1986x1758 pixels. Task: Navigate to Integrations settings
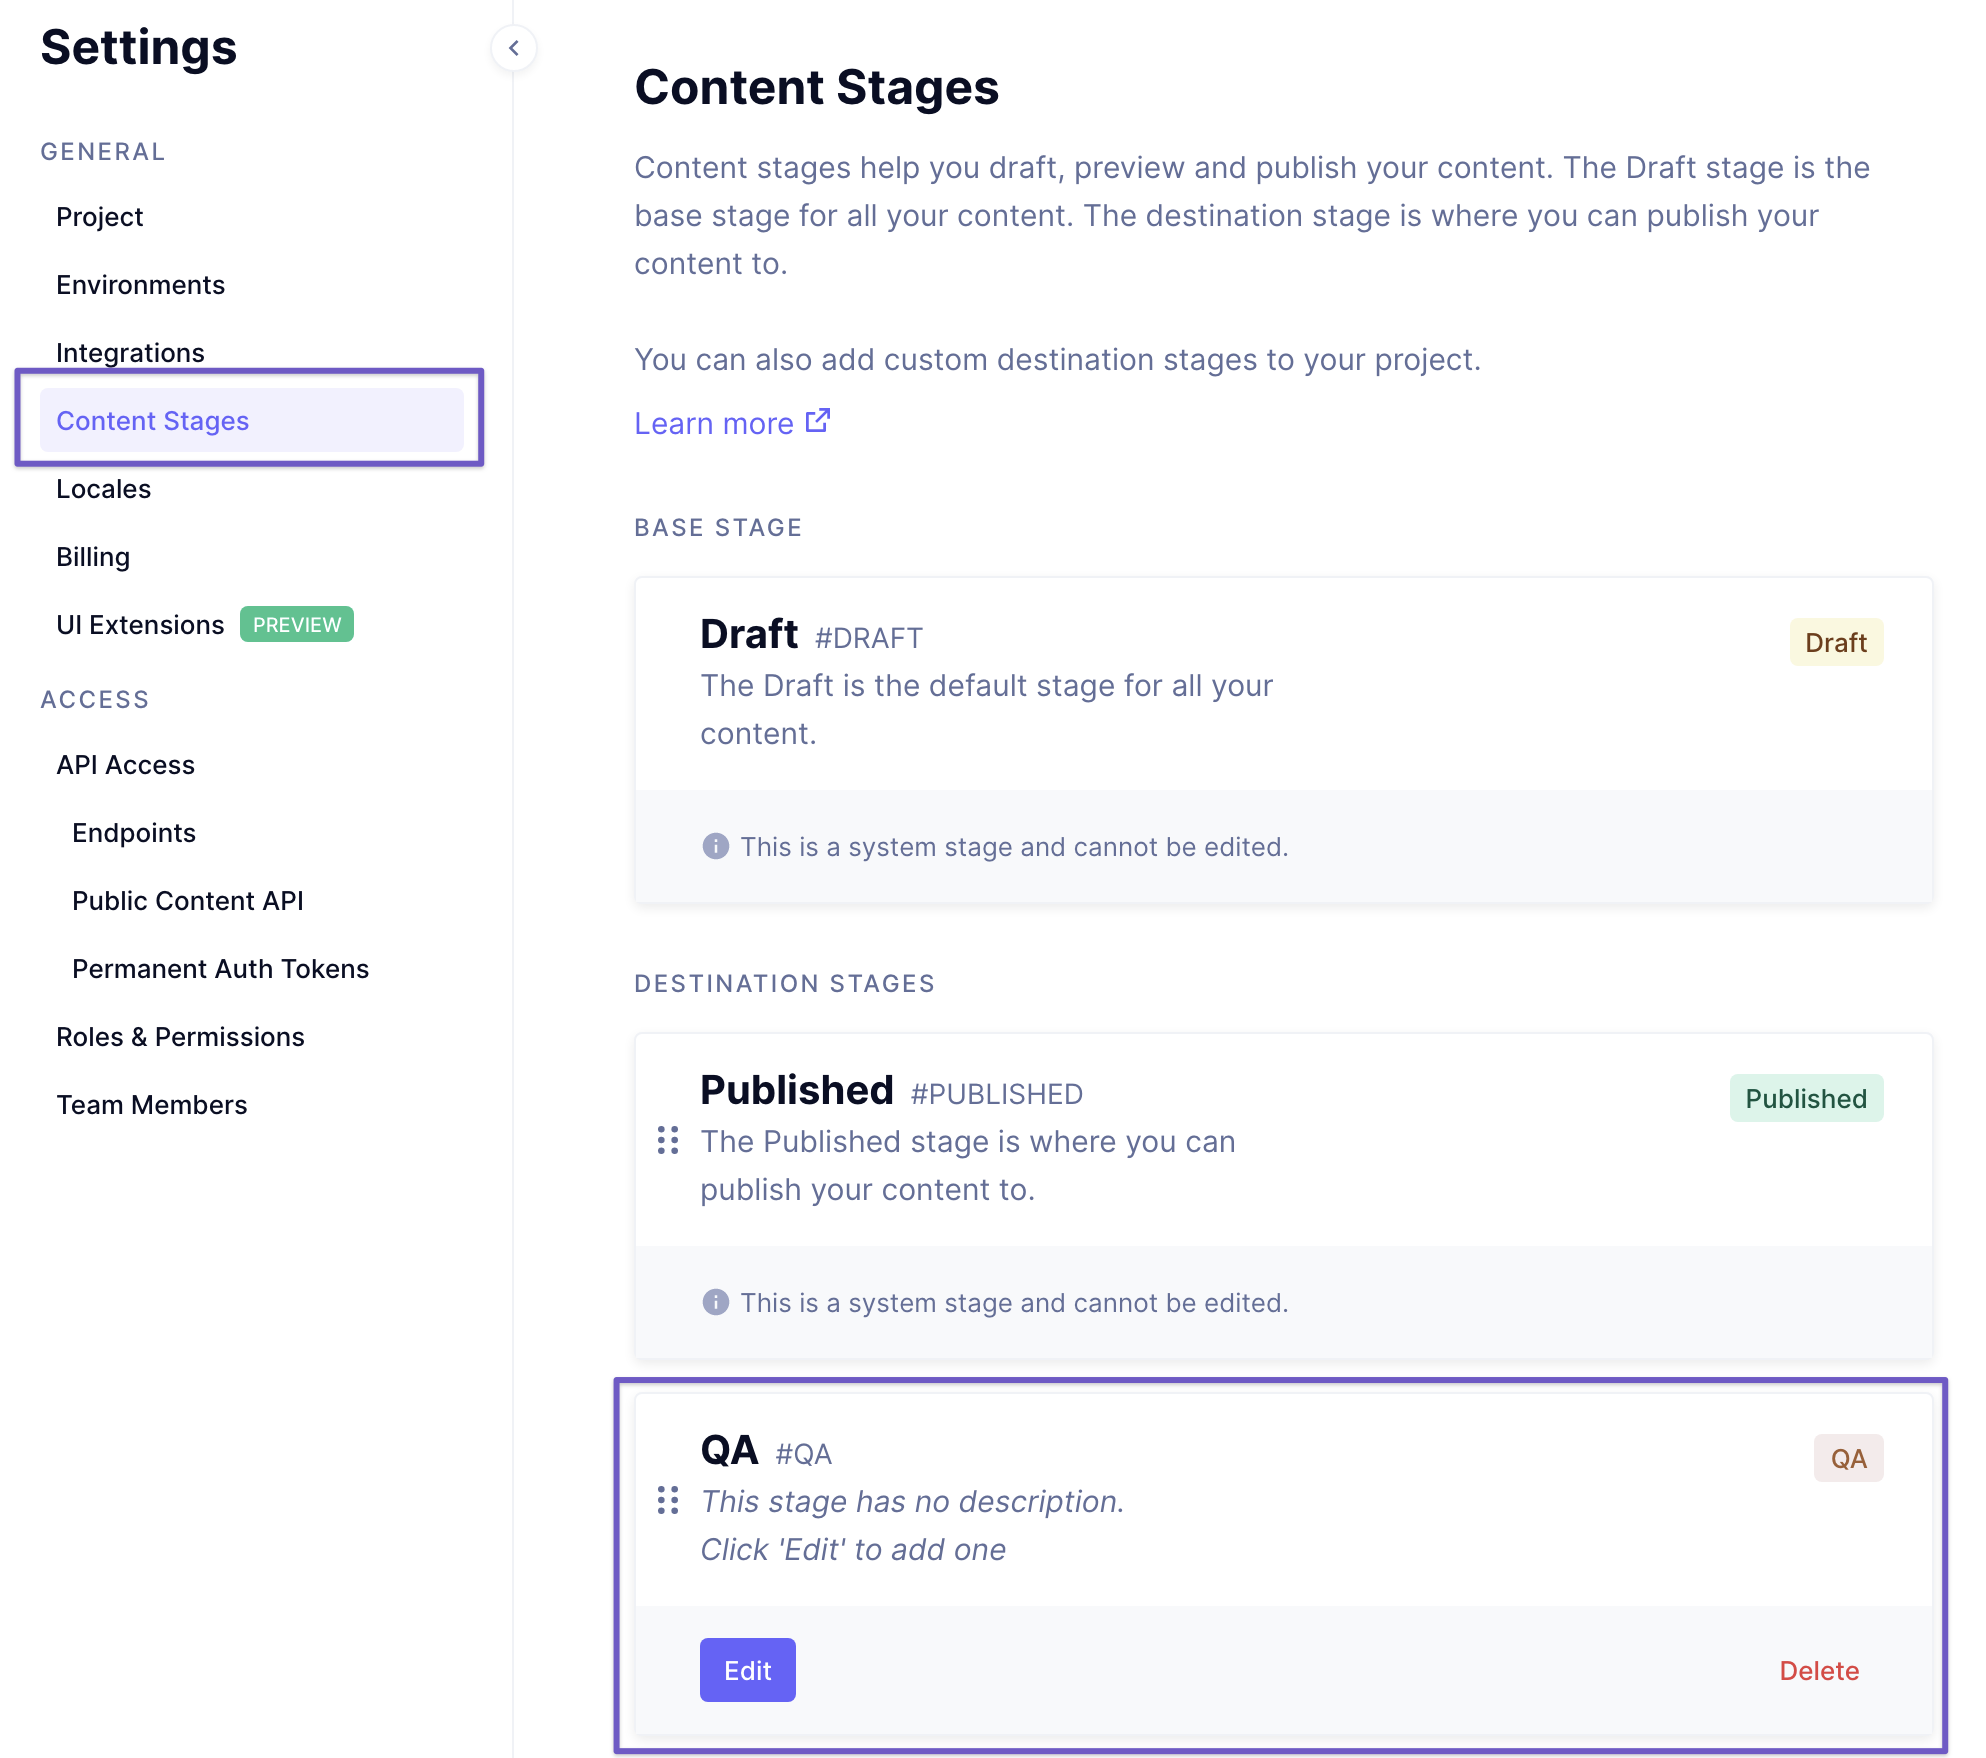129,351
